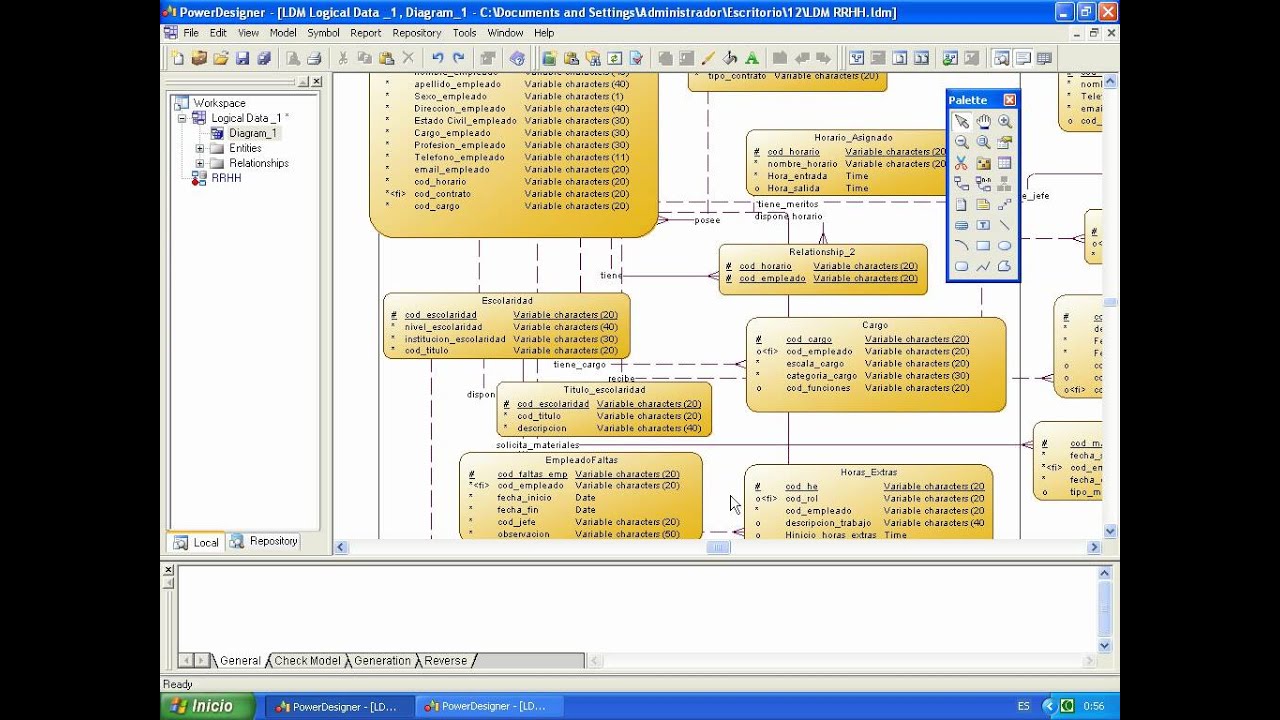
Task: Select the File tool in Palette
Action: coord(961,205)
